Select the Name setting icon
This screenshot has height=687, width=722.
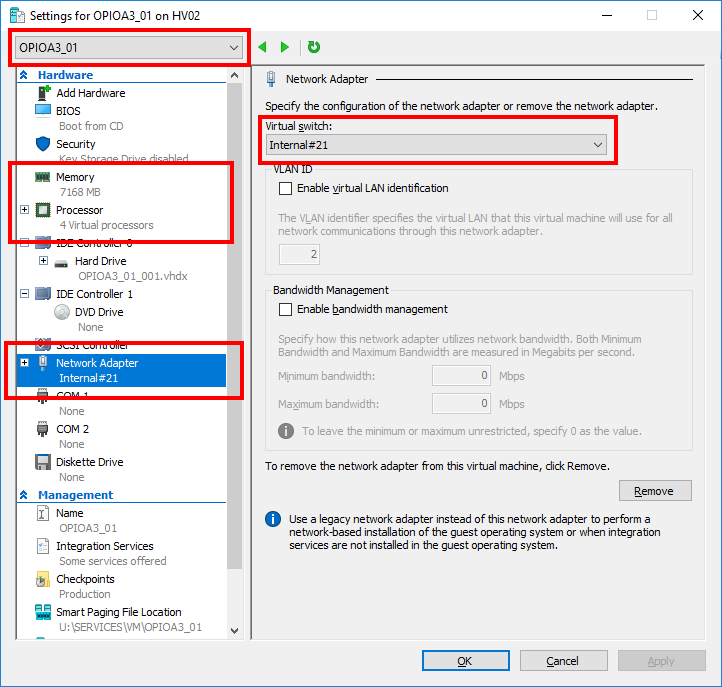[42, 513]
